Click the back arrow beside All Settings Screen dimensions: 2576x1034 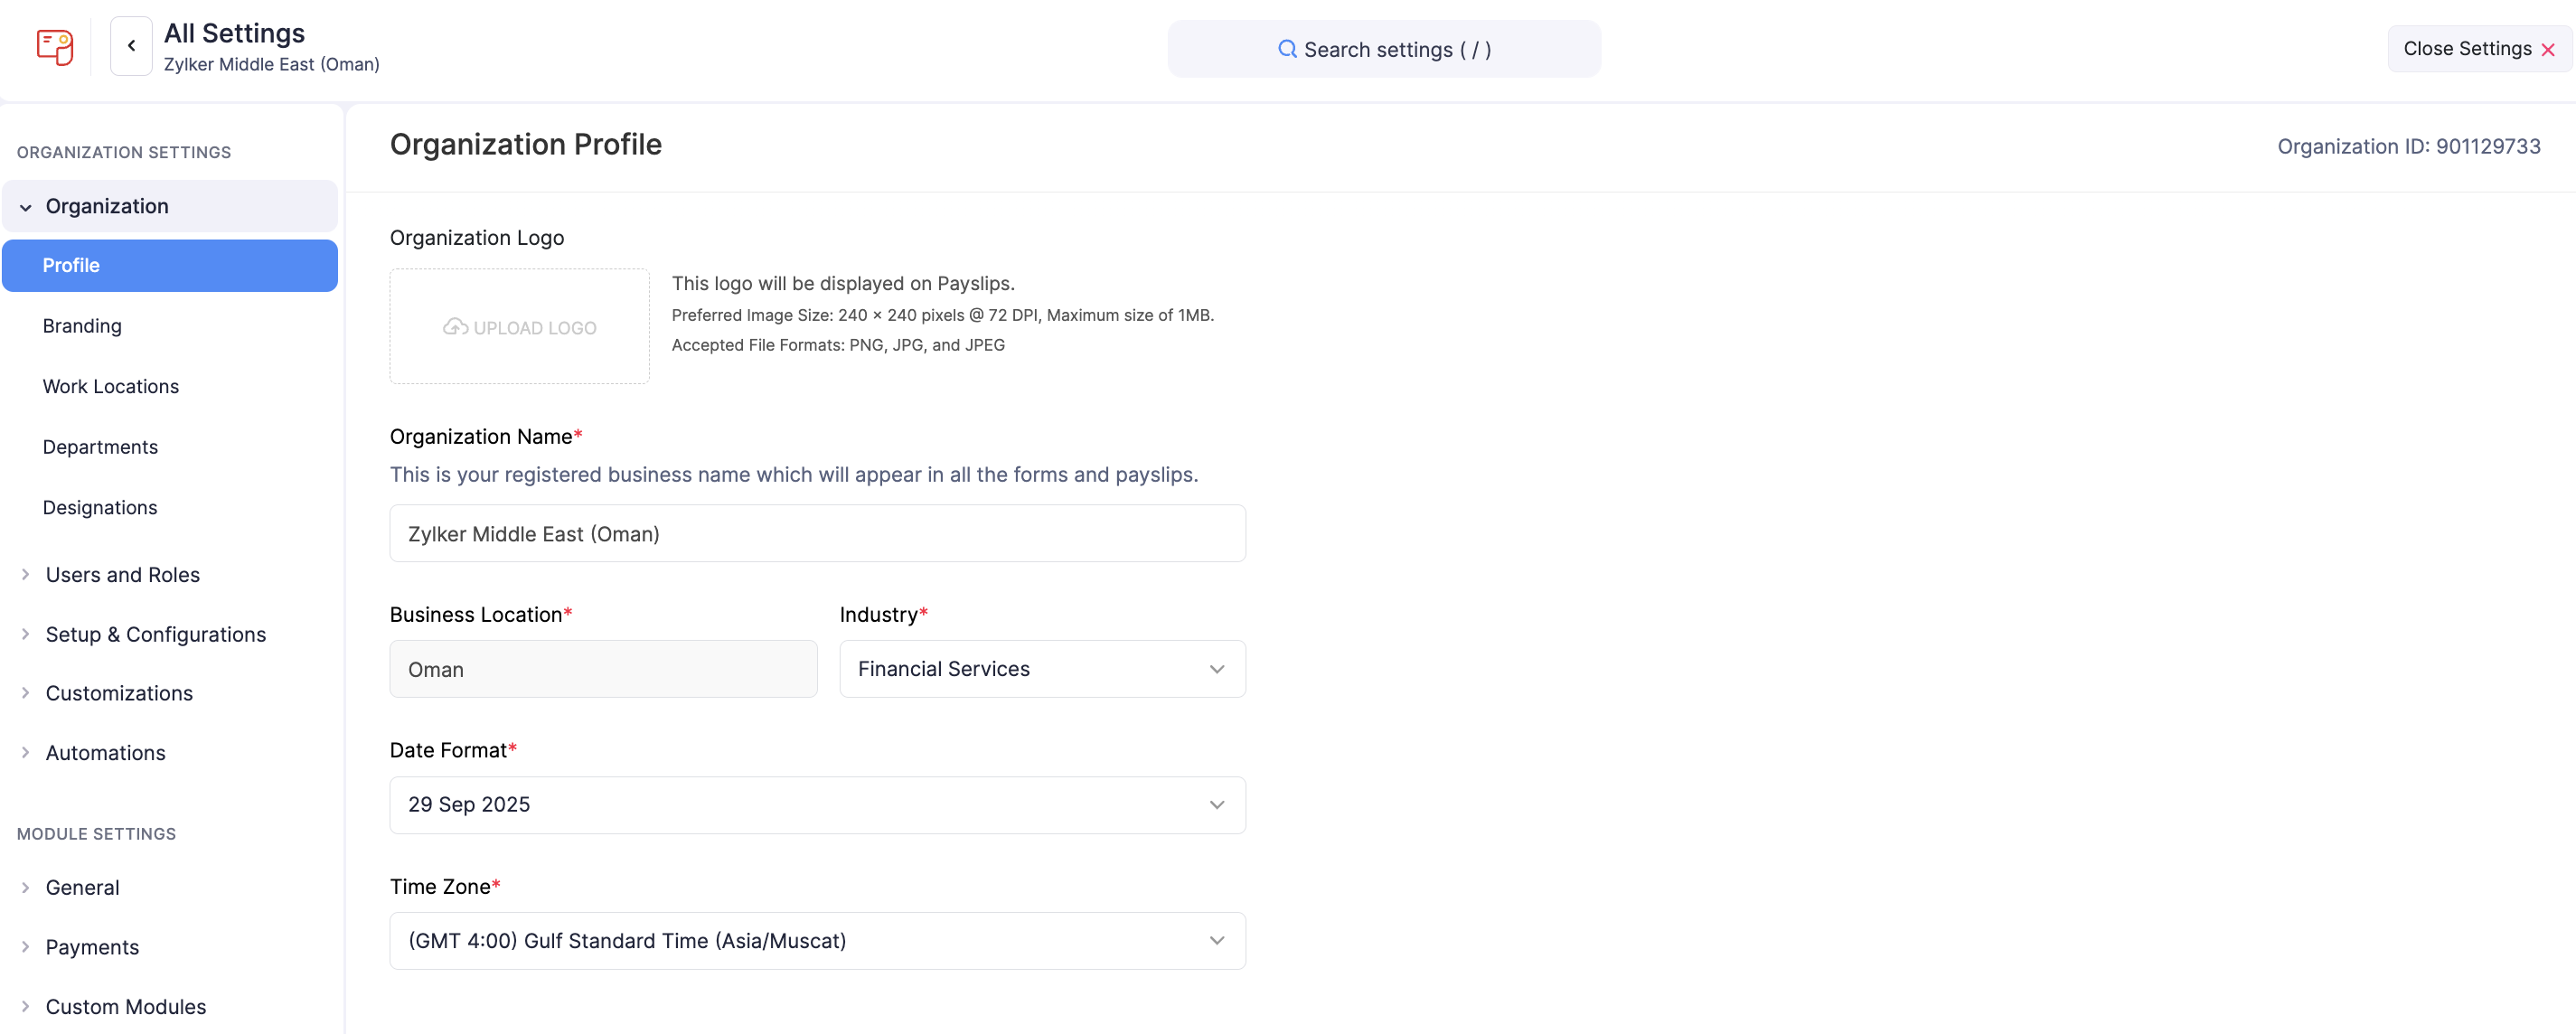coord(131,45)
